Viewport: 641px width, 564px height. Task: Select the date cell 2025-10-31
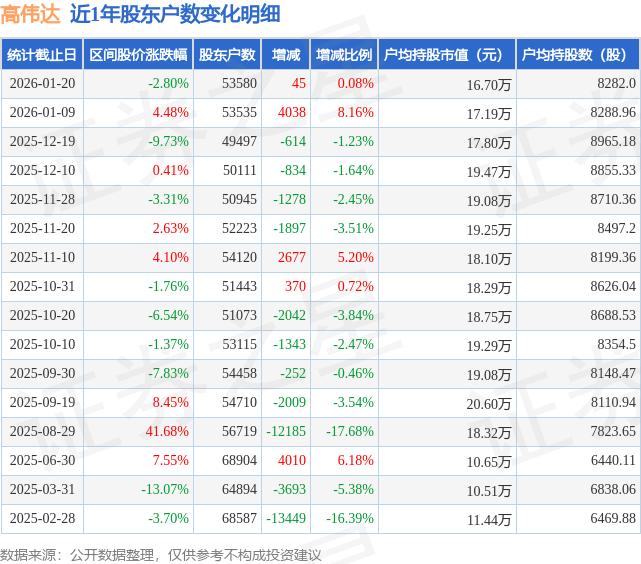click(x=43, y=286)
